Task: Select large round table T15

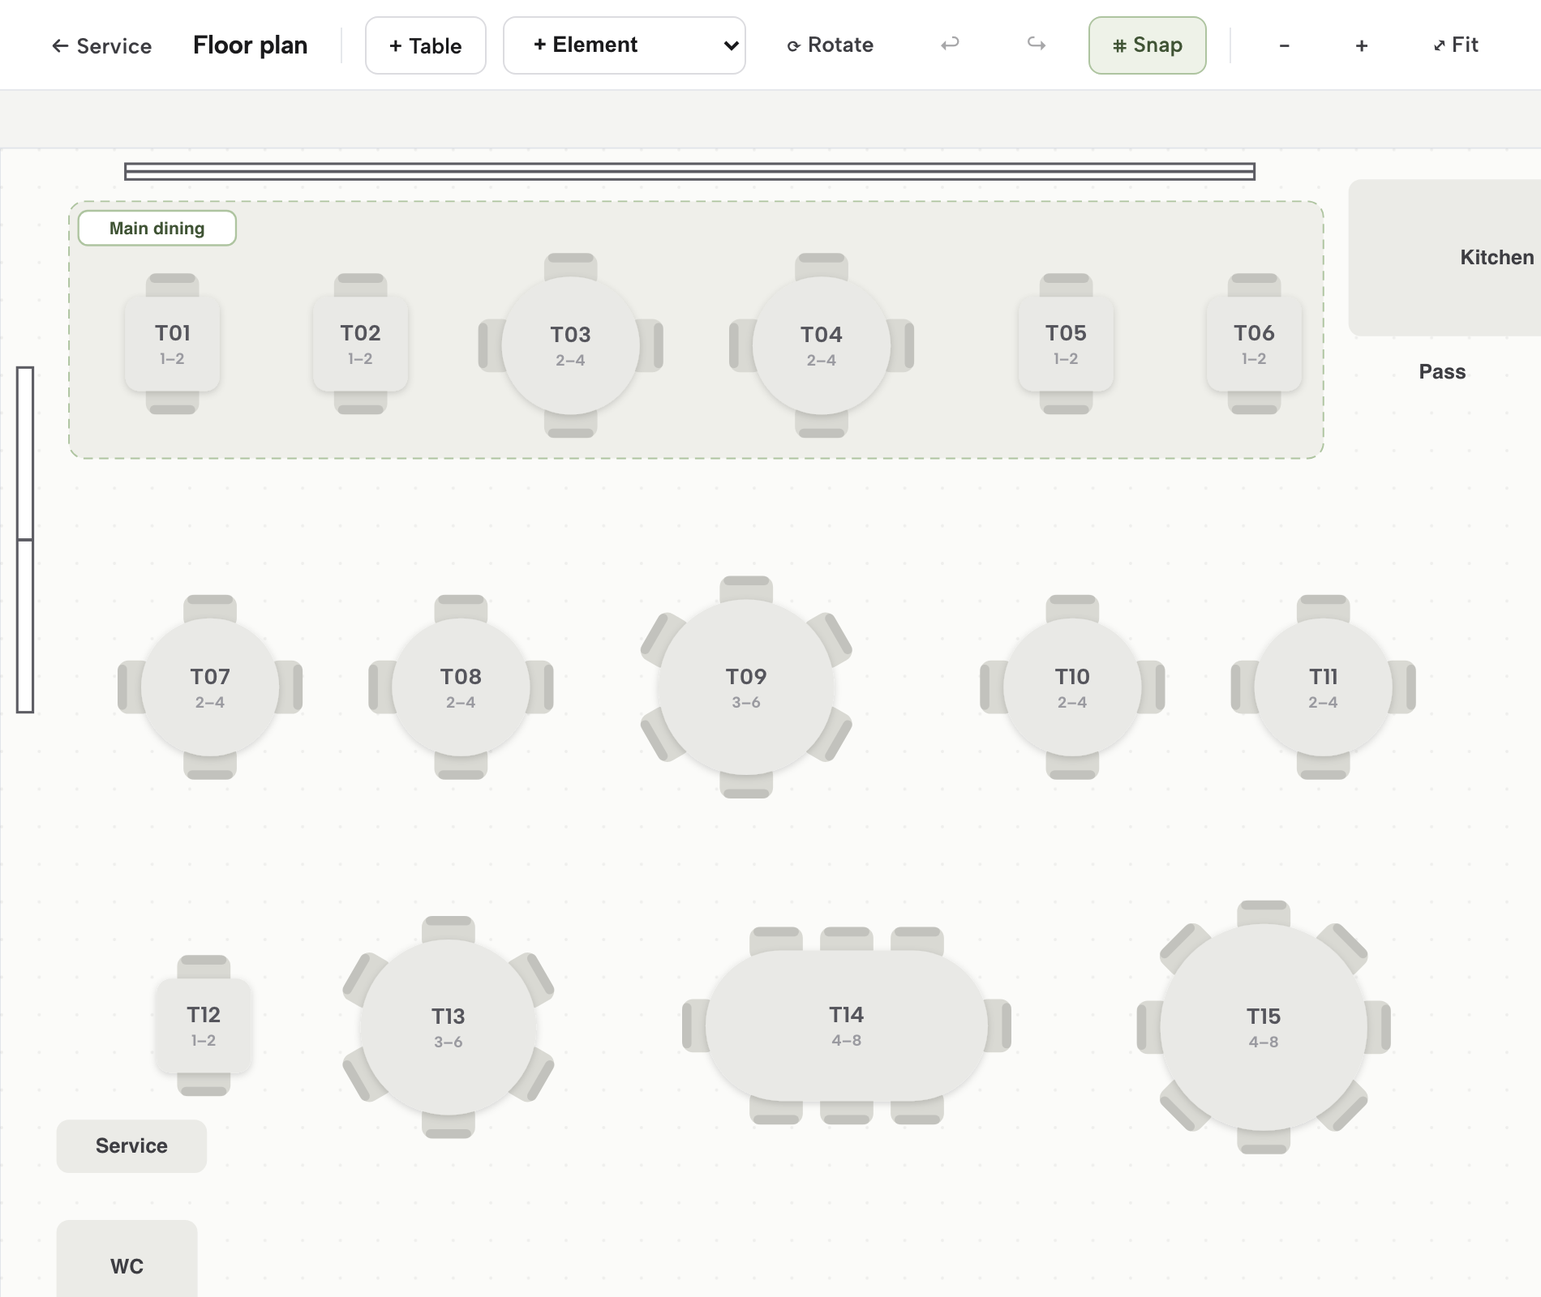Action: 1264,1027
